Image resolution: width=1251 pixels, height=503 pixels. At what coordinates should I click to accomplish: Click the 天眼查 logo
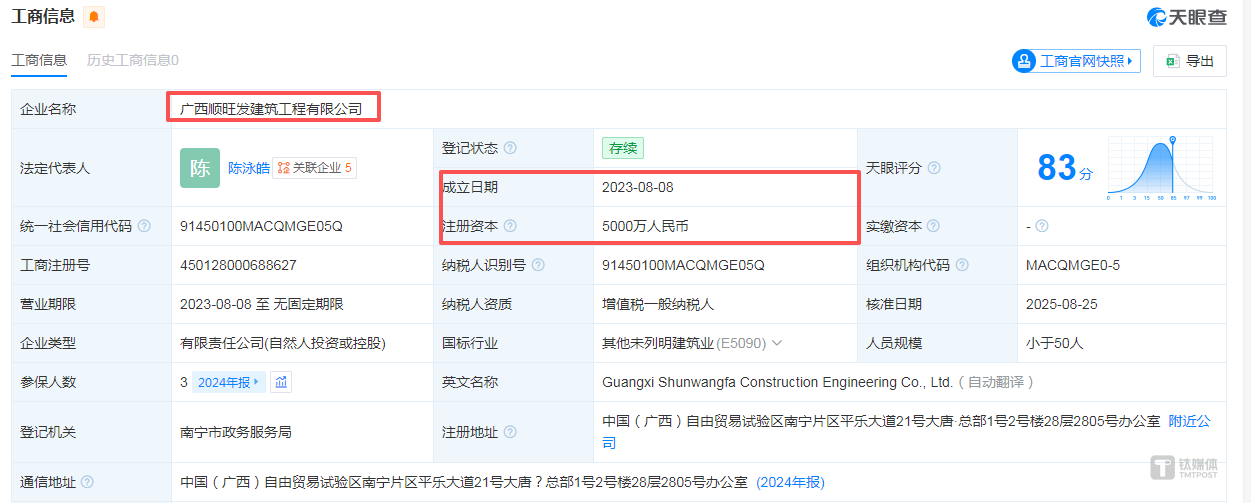click(x=1186, y=17)
